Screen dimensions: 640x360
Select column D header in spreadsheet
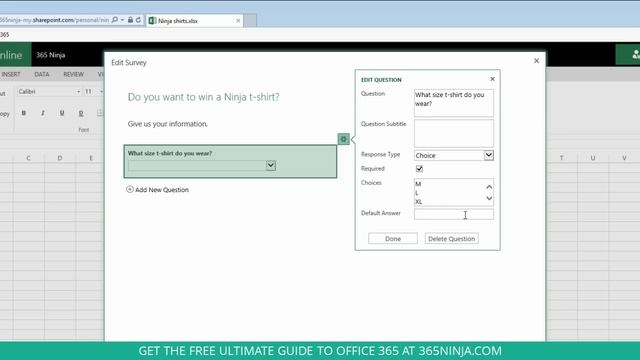(x=60, y=158)
